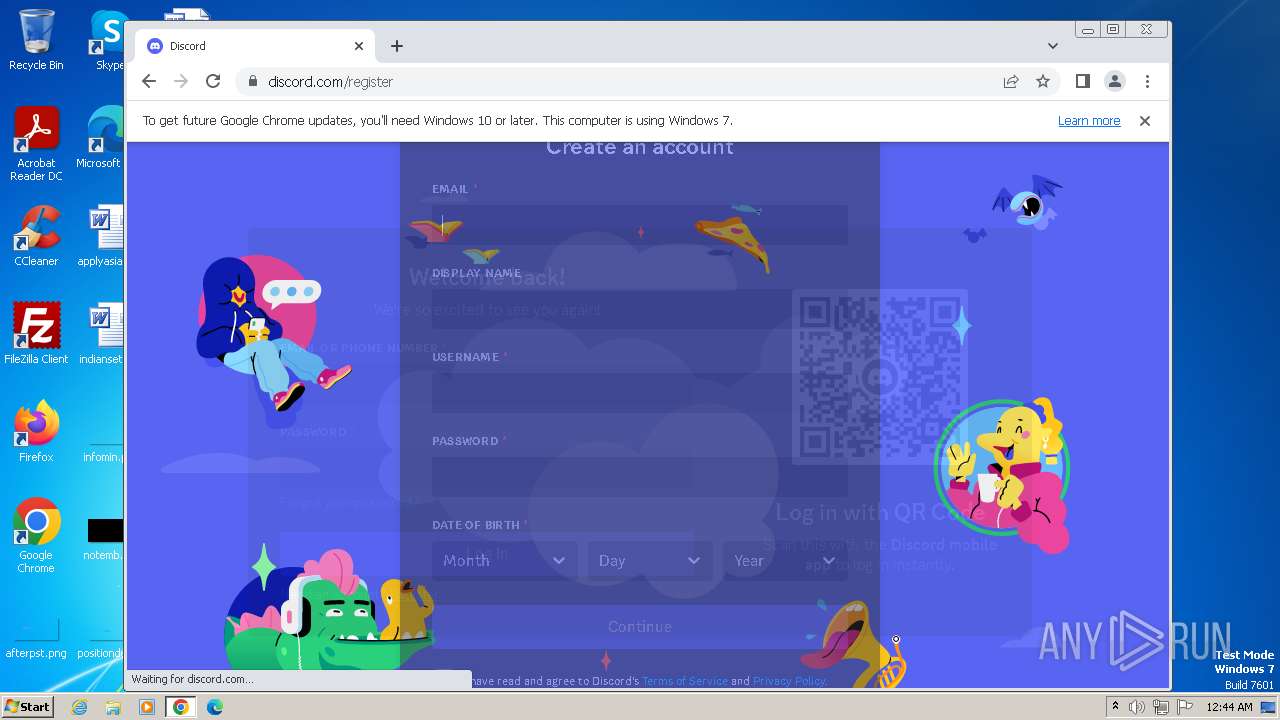Open the Year birth date dropdown
This screenshot has height=720, width=1280.
[x=785, y=561]
